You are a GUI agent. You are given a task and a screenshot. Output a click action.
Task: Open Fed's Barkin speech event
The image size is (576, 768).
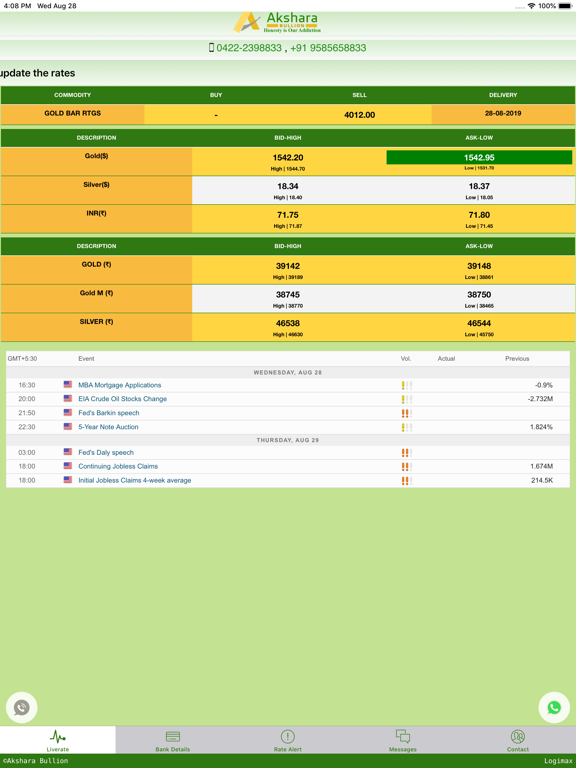pyautogui.click(x=109, y=413)
